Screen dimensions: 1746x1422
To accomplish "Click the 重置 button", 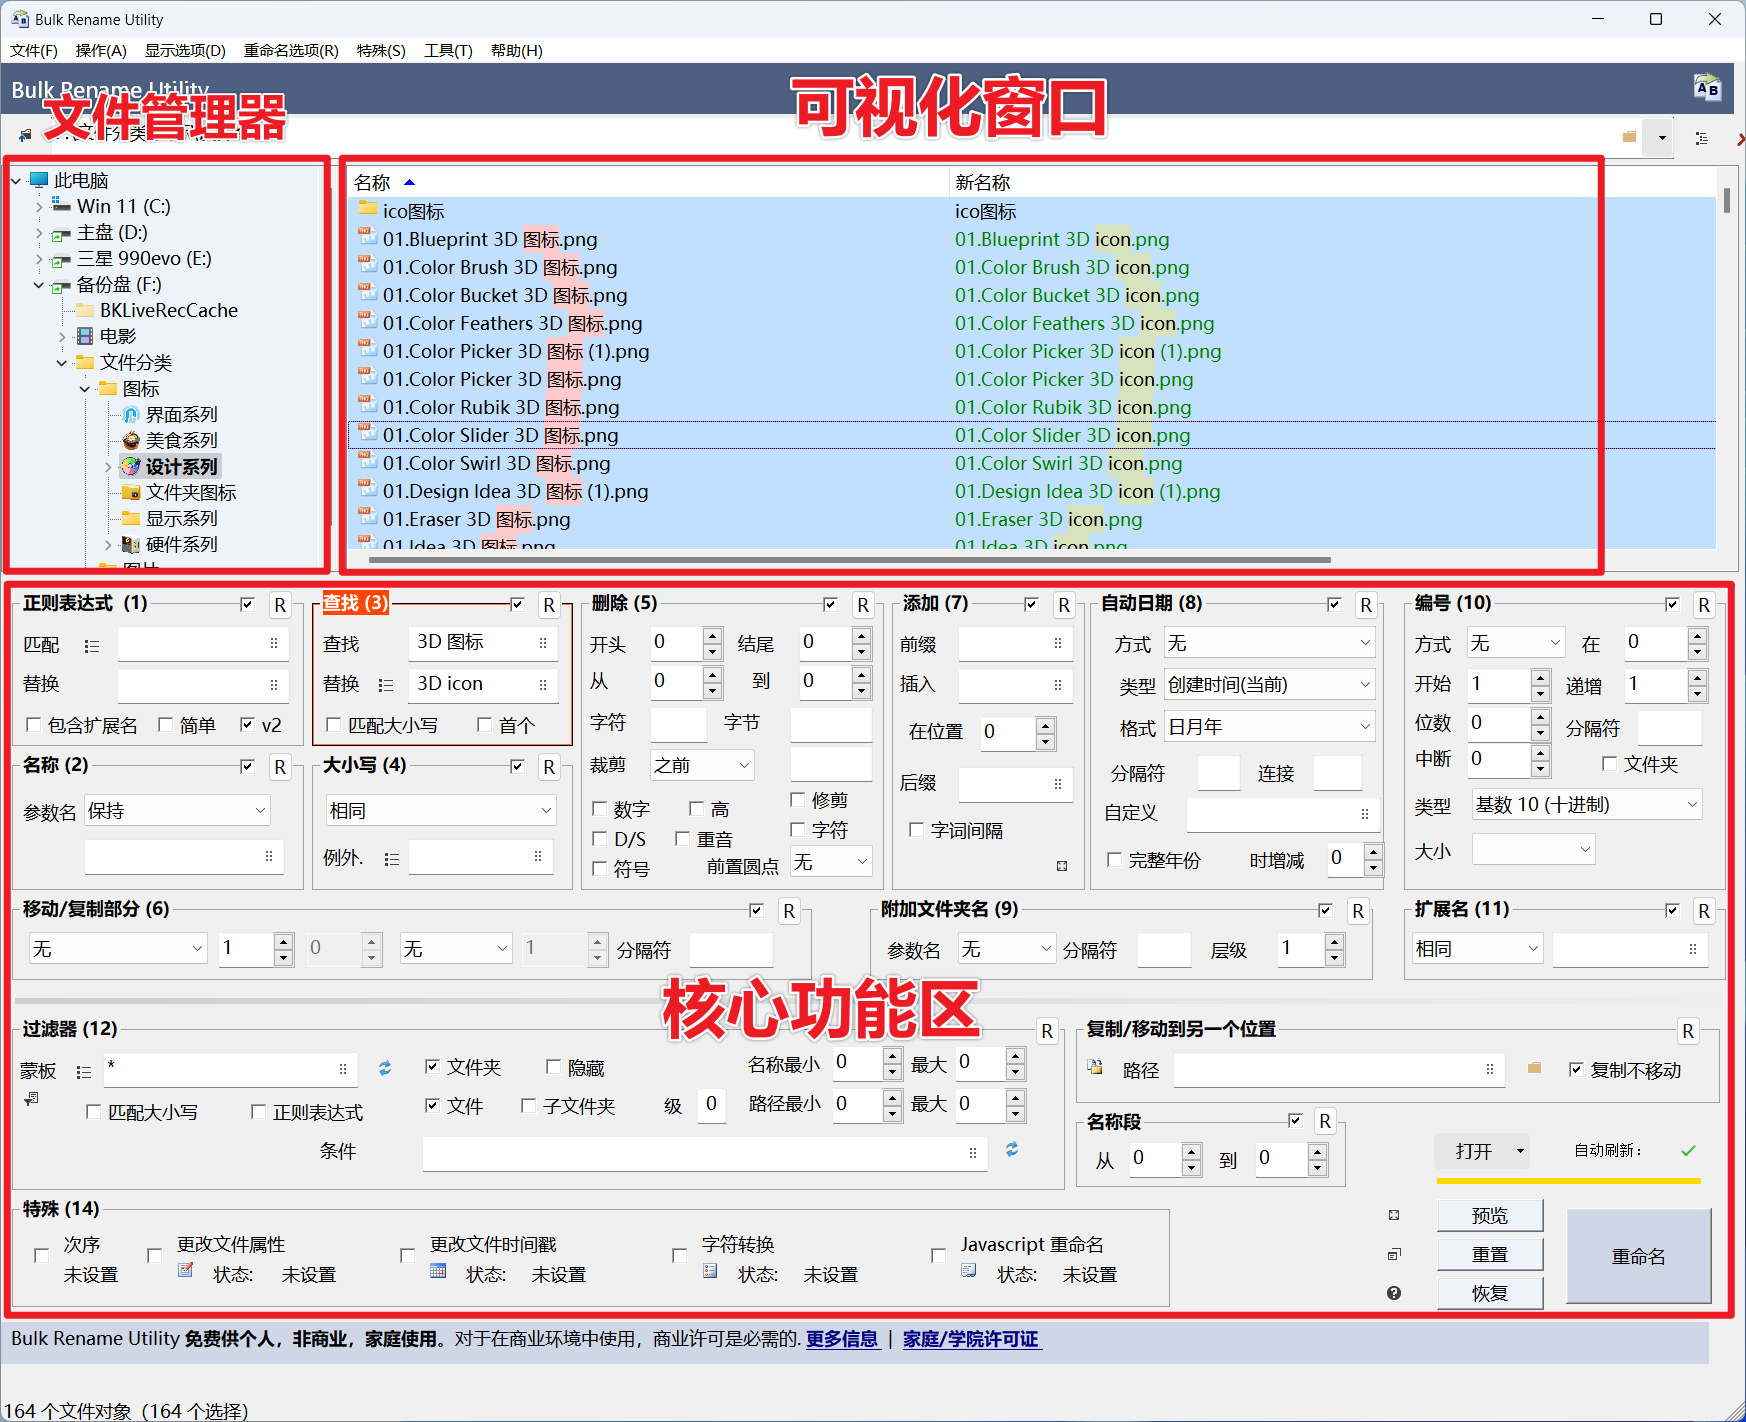I will pyautogui.click(x=1490, y=1254).
